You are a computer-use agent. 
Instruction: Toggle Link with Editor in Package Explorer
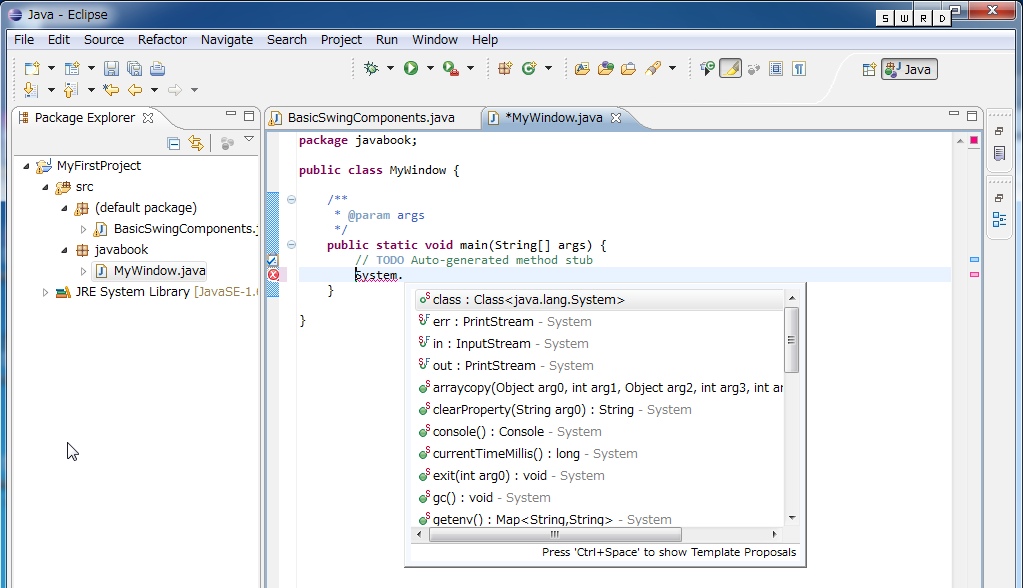[196, 143]
